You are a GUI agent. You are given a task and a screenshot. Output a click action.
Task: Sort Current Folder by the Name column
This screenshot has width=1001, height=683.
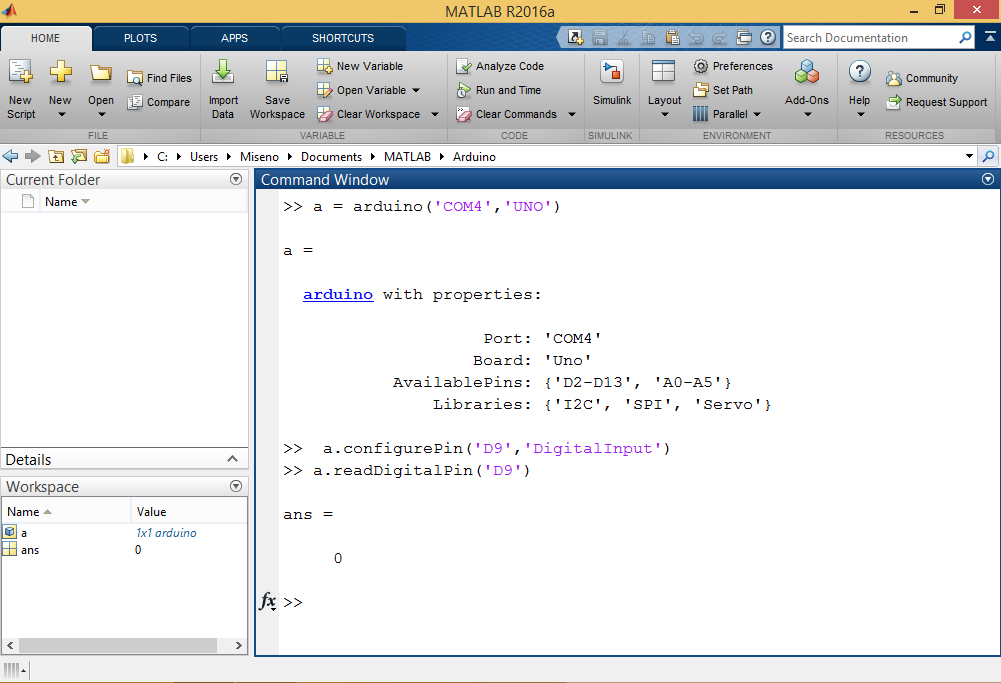[x=61, y=202]
